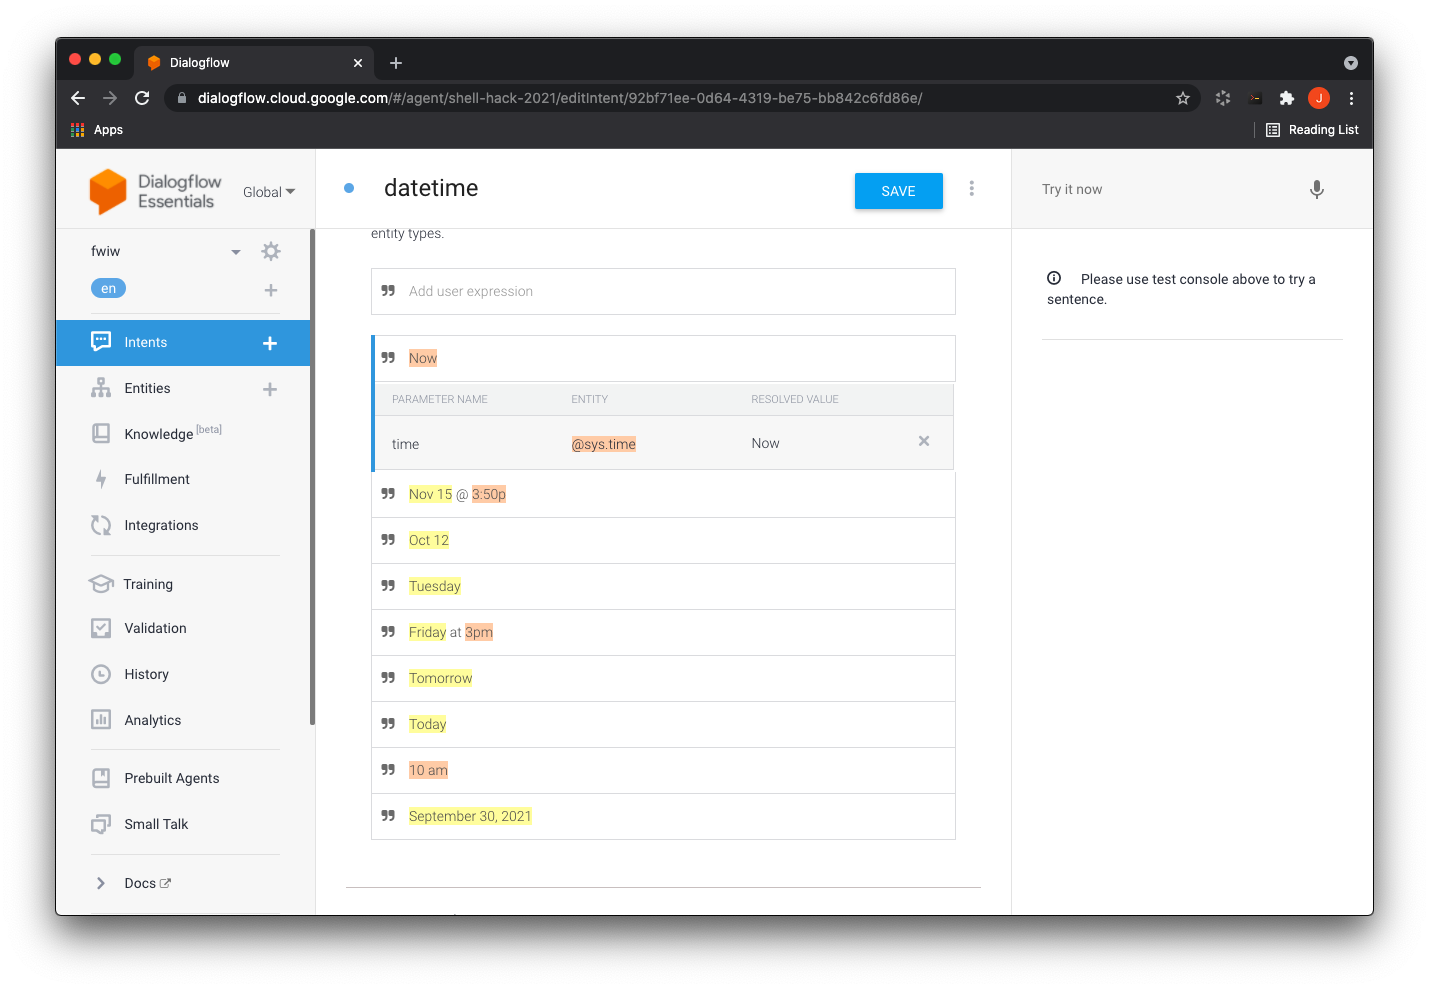This screenshot has width=1429, height=989.
Task: Close the Dialogflow browser tab
Action: 358,63
